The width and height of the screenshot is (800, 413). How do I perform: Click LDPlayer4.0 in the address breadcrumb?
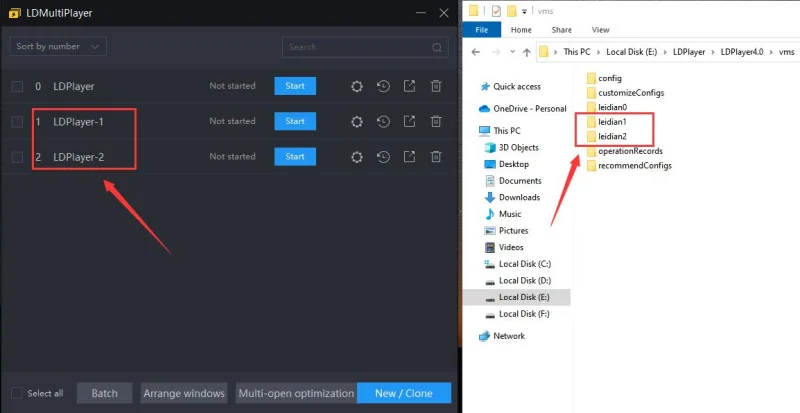point(742,52)
